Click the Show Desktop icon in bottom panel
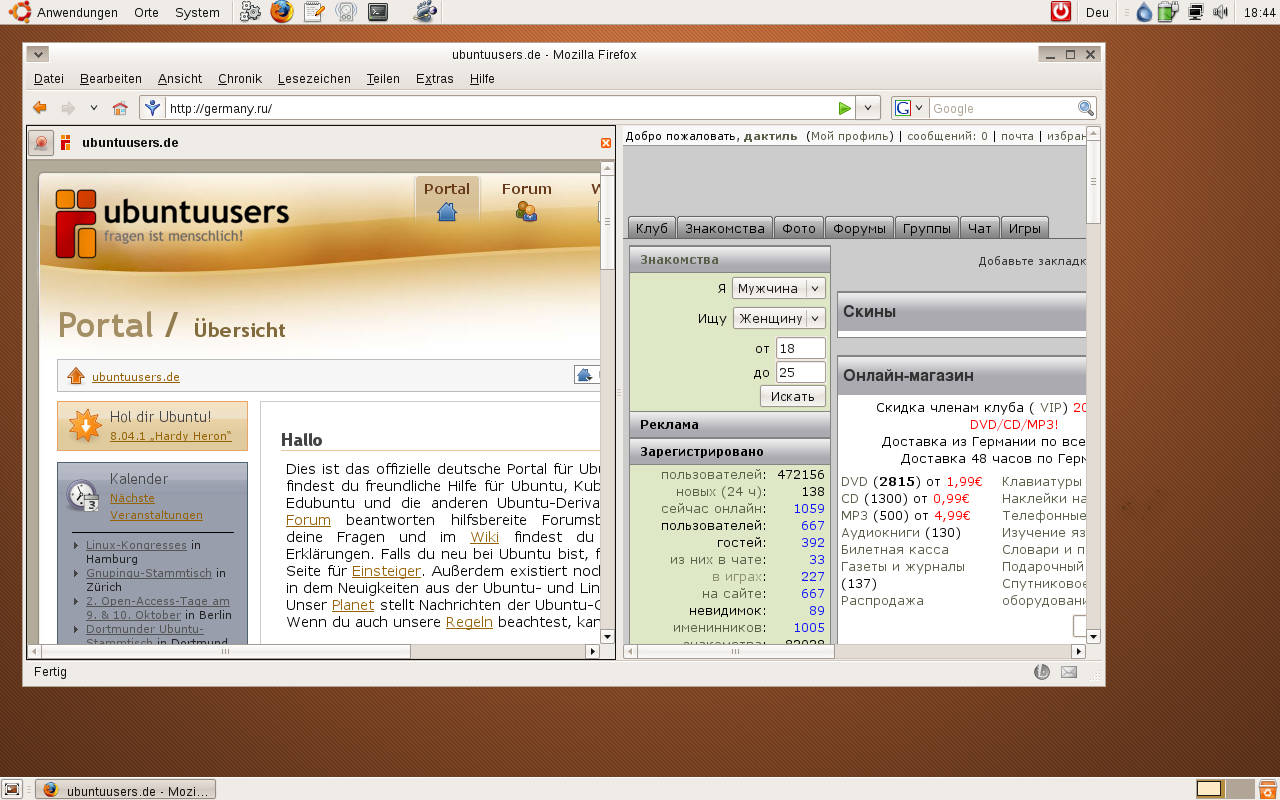Screen dimensions: 1280x800 (12, 789)
